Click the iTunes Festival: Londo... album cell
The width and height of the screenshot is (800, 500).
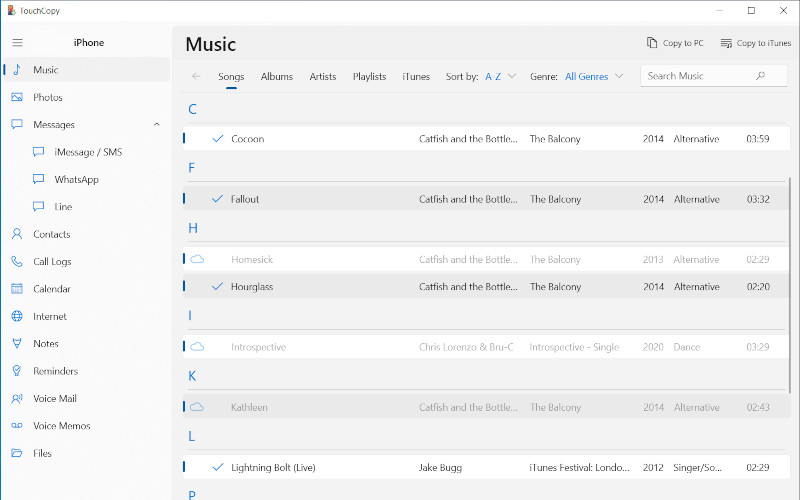pos(579,467)
